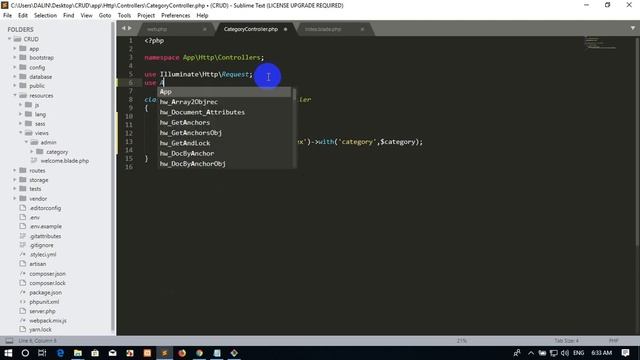Open the File menu

pos(7,16)
